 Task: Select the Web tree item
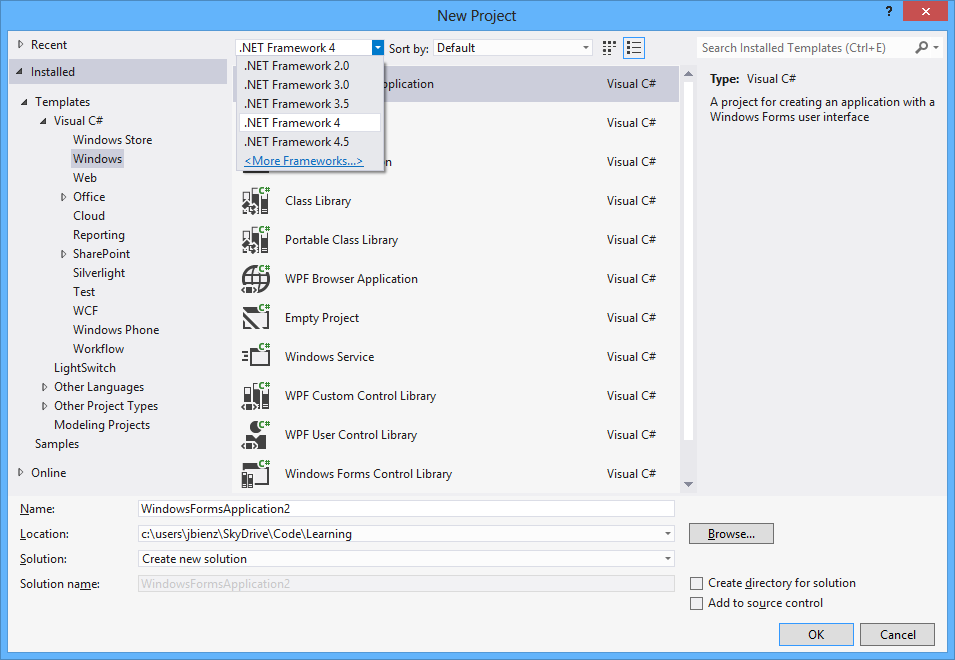click(x=85, y=178)
